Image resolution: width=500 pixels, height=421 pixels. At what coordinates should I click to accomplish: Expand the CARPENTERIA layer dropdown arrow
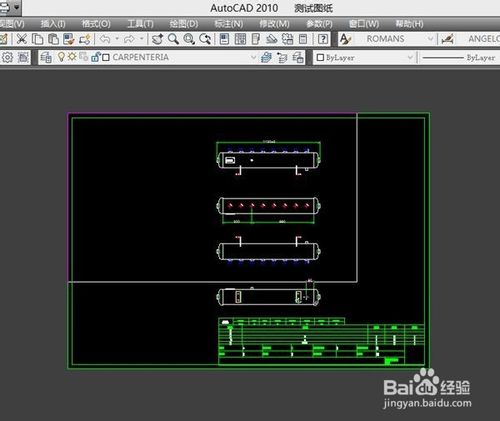click(253, 57)
